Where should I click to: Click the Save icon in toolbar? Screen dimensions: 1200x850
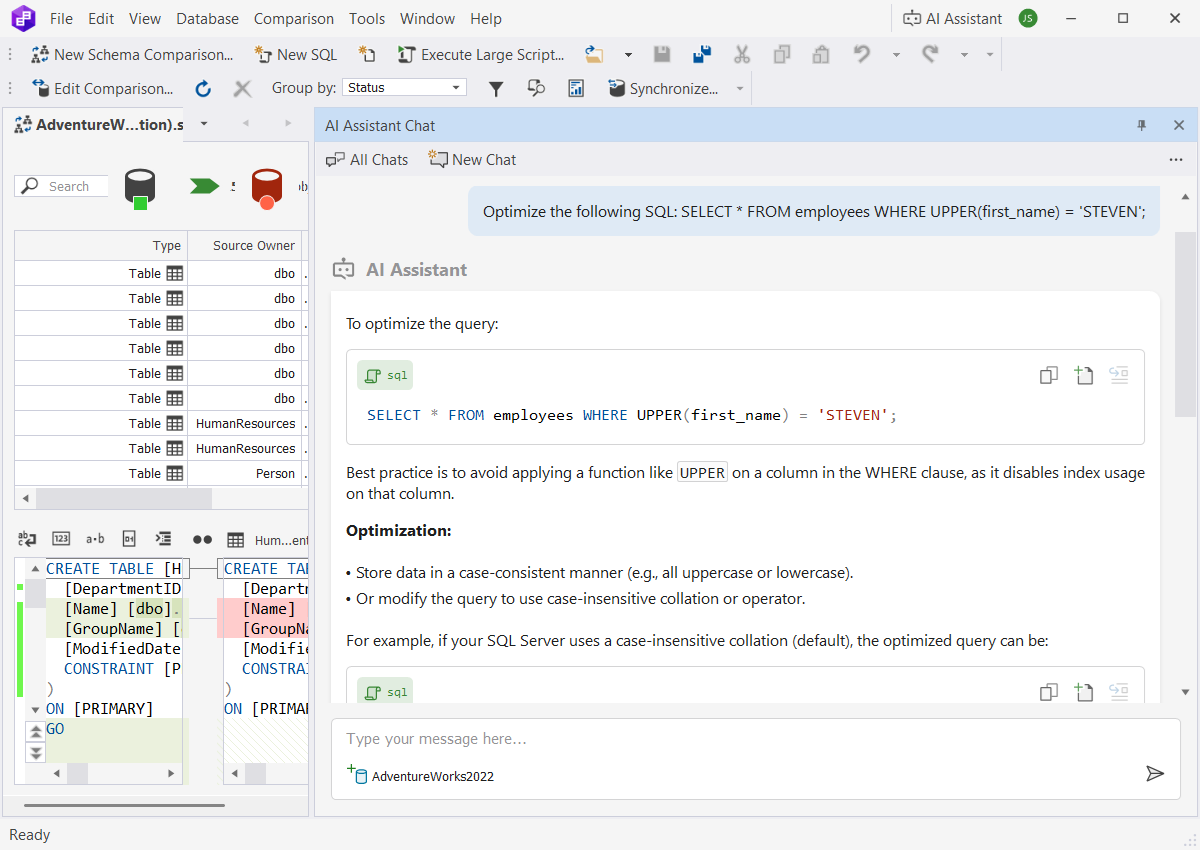click(662, 55)
